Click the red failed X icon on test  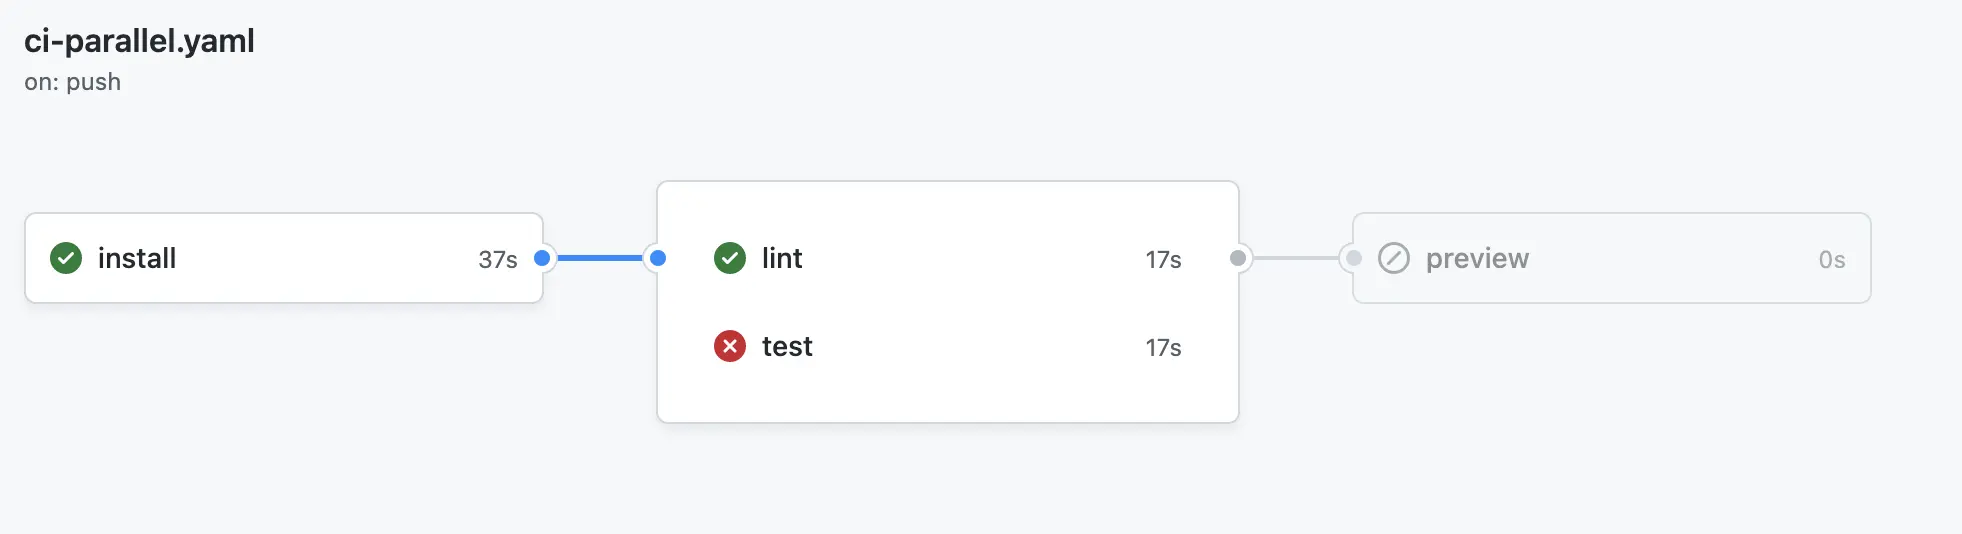pos(730,346)
